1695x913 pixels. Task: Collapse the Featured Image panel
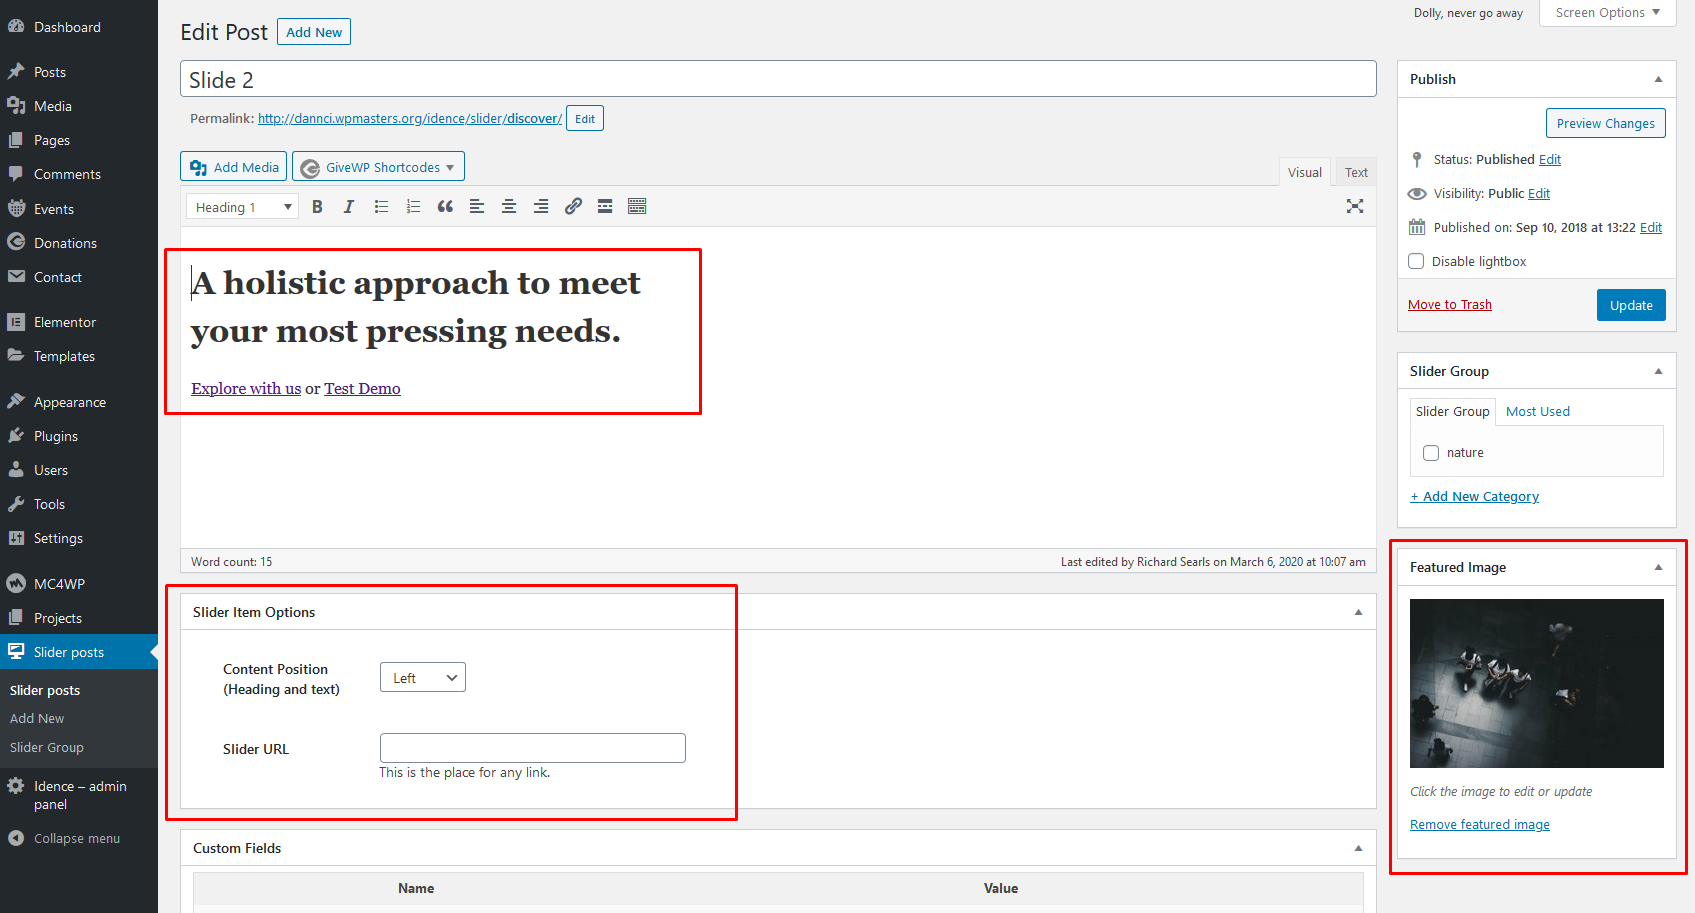(1658, 567)
